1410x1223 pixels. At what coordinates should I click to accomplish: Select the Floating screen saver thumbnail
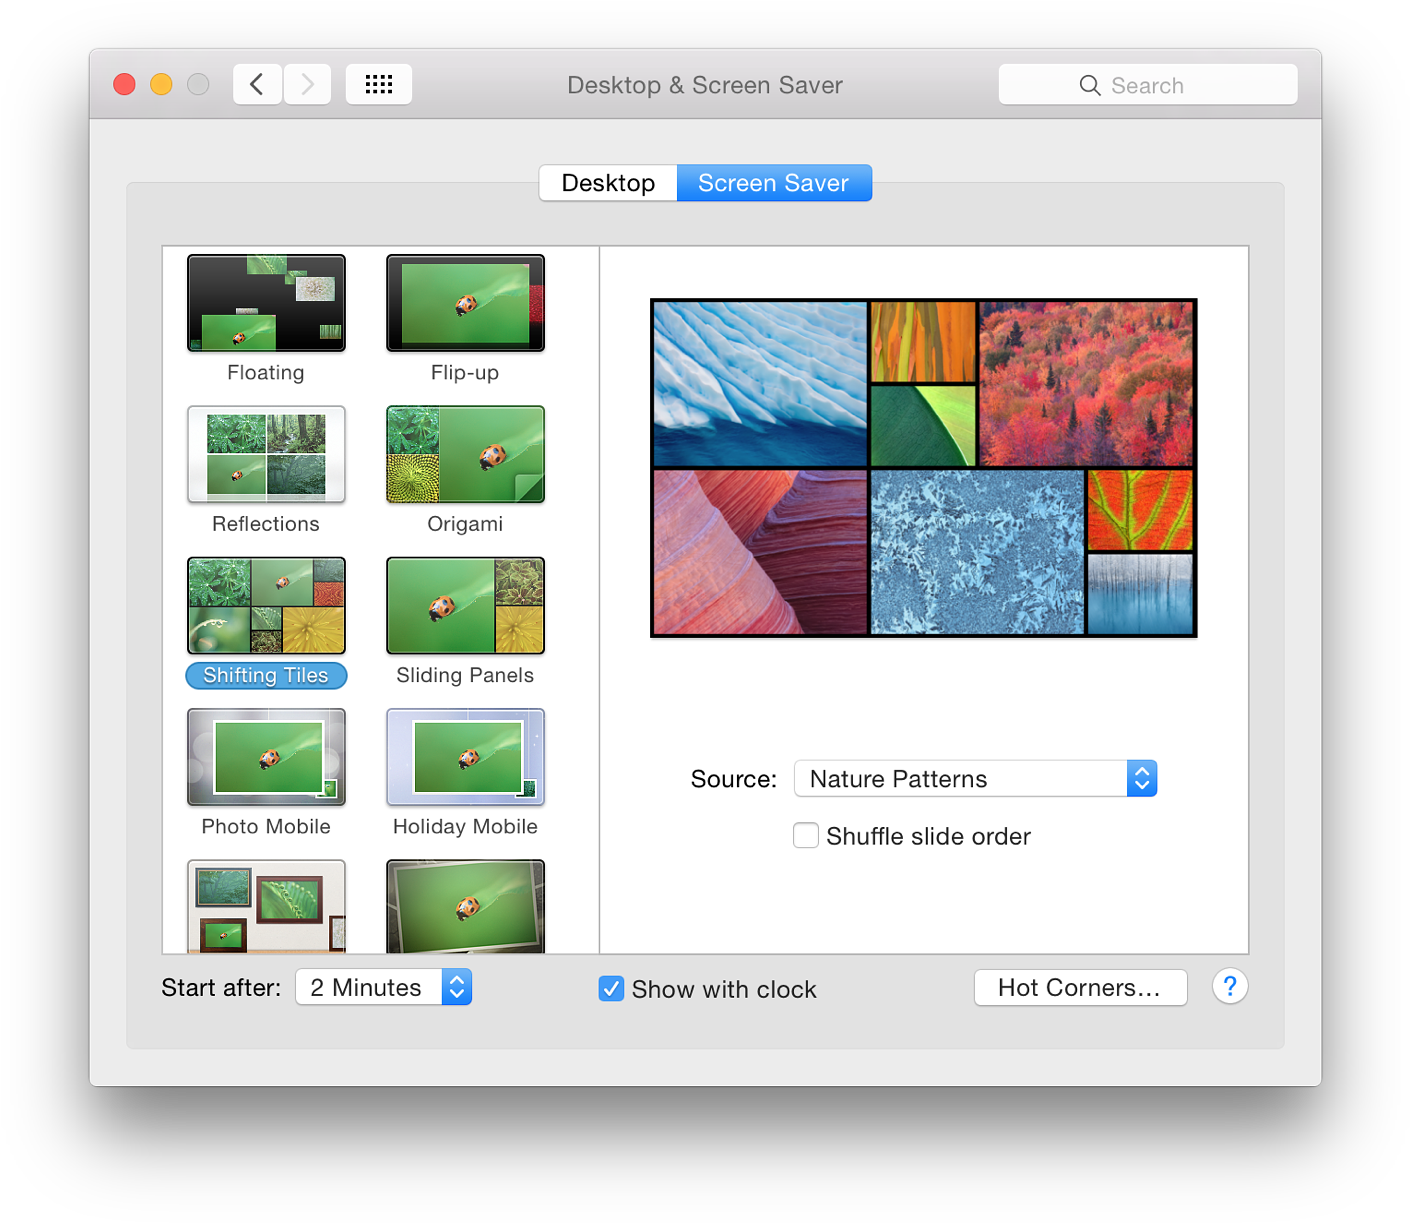266,303
